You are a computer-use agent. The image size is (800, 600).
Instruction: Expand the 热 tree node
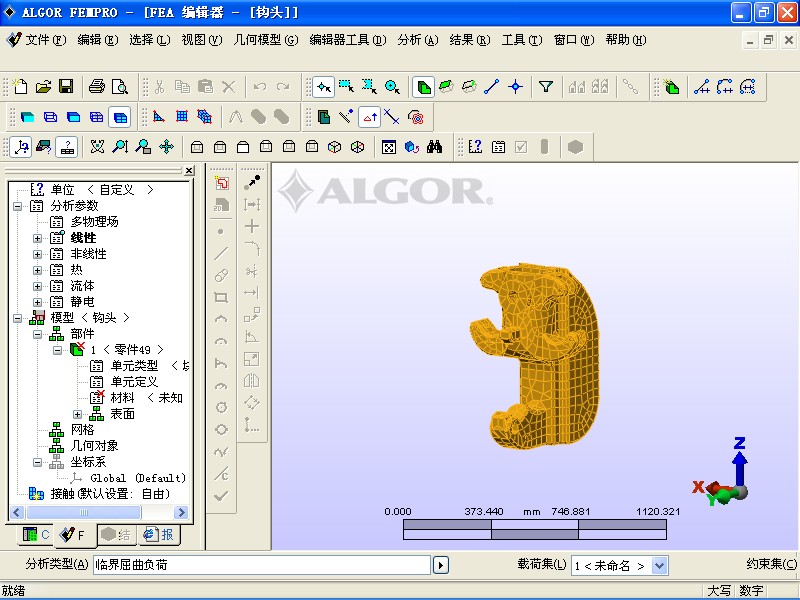pos(37,270)
